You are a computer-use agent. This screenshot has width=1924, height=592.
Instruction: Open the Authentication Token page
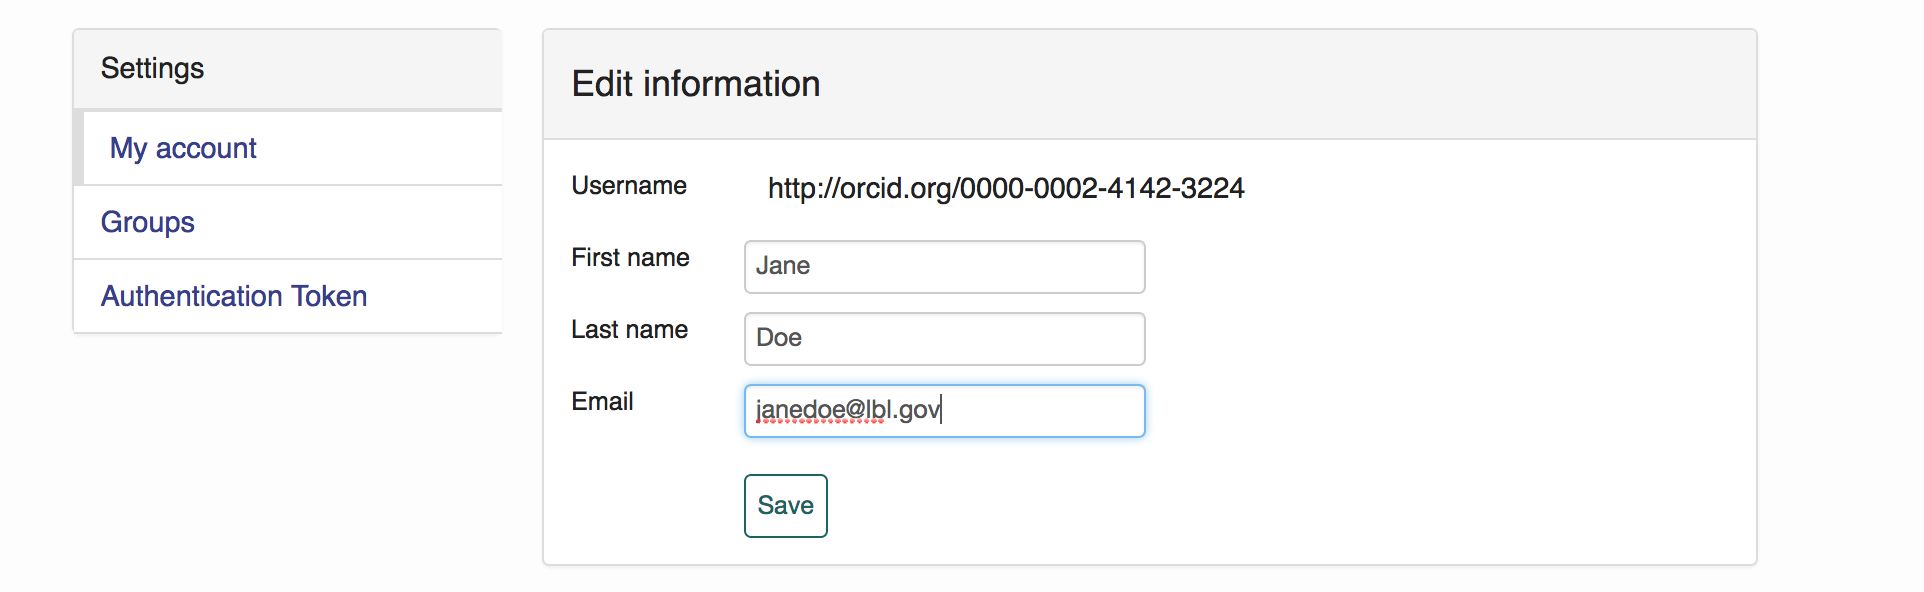click(234, 296)
